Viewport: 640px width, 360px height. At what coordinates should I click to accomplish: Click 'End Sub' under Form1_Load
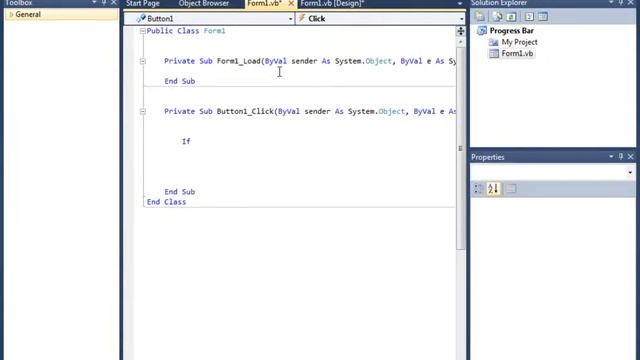pos(180,81)
